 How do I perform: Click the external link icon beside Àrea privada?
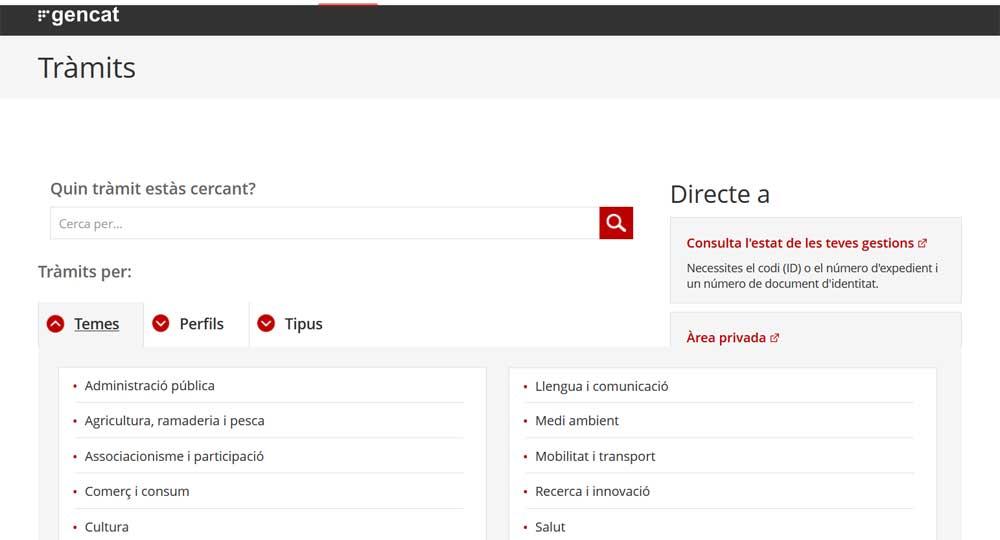[x=774, y=338]
